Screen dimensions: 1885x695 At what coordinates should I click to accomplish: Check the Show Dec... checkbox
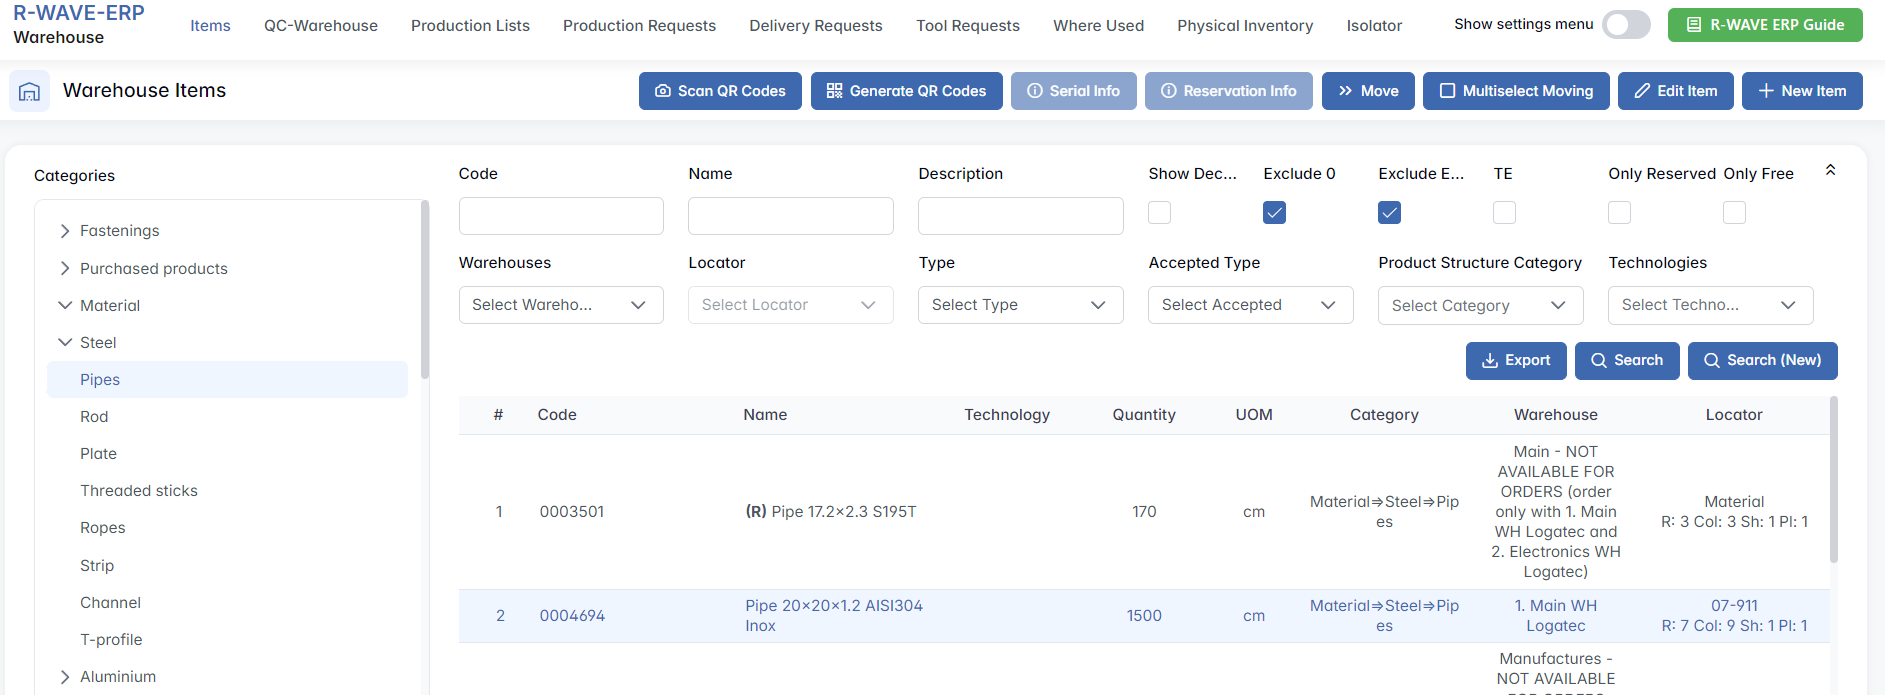point(1159,213)
